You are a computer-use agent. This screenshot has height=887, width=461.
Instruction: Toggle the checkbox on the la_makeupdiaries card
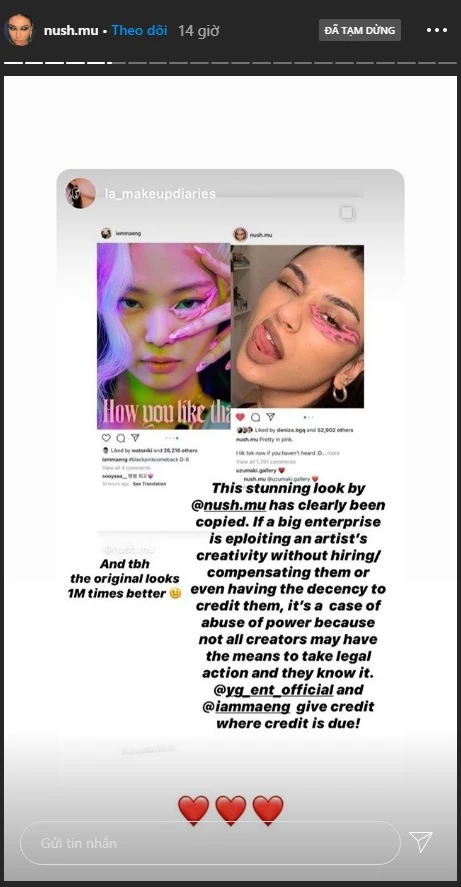point(347,213)
